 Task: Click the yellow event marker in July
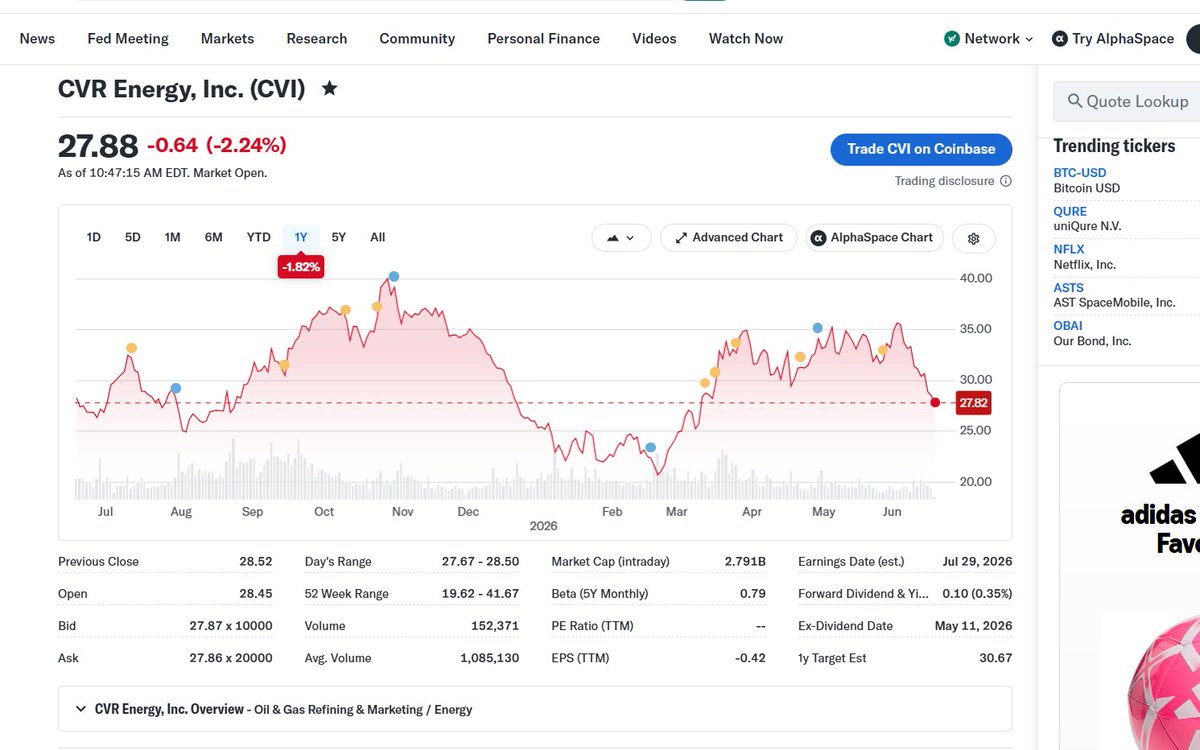pos(131,348)
